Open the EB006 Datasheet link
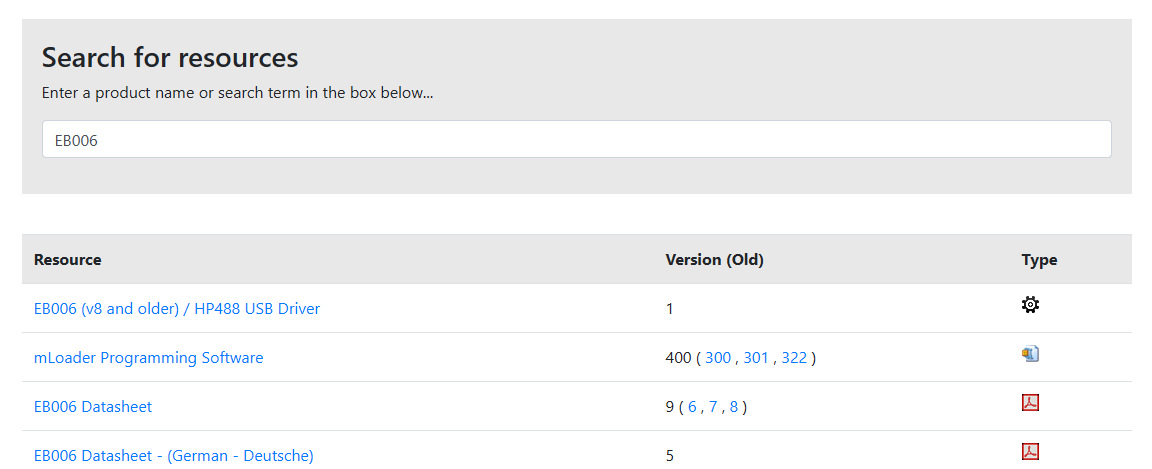 [93, 407]
